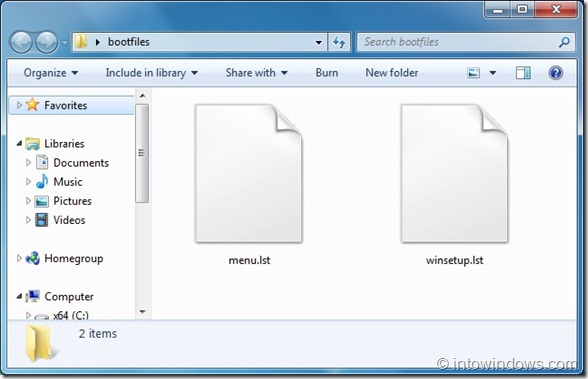This screenshot has height=379, width=588.
Task: Click the Favorites star icon
Action: (x=33, y=105)
